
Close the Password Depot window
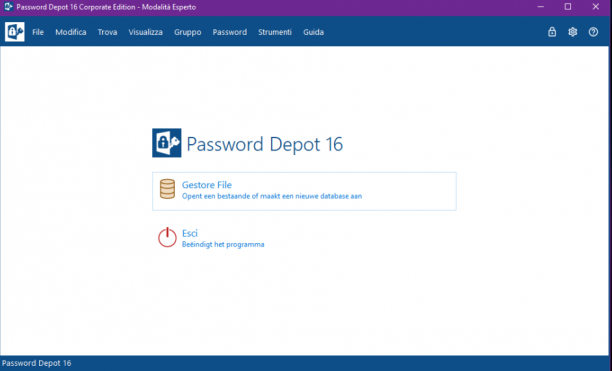[x=596, y=7]
